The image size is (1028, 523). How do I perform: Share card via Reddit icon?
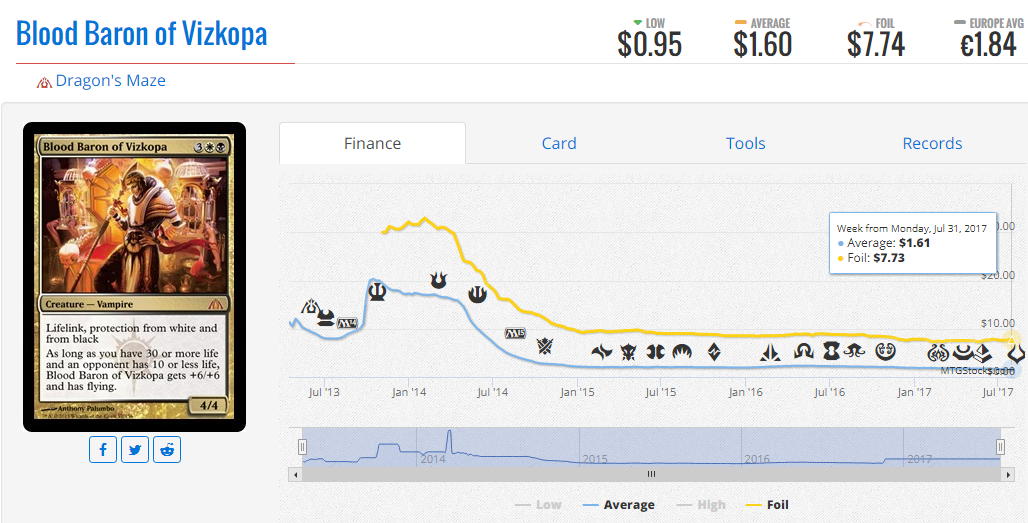coord(167,450)
